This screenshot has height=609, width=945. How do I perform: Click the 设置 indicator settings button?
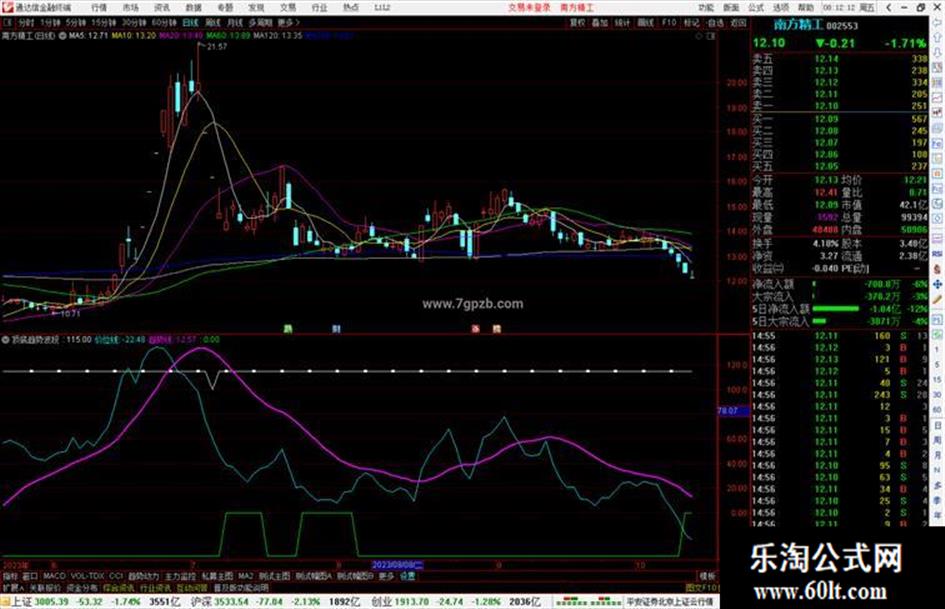click(x=408, y=576)
